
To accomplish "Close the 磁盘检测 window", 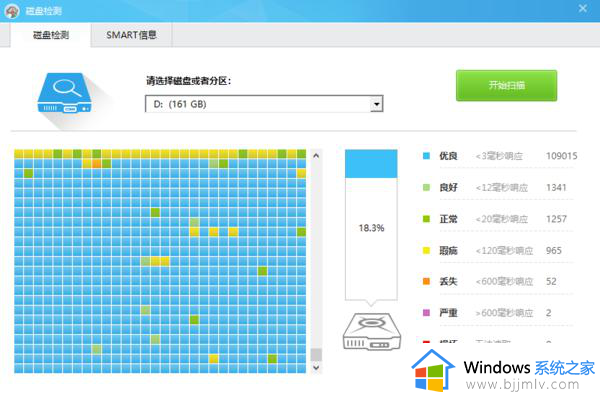I will coord(582,8).
